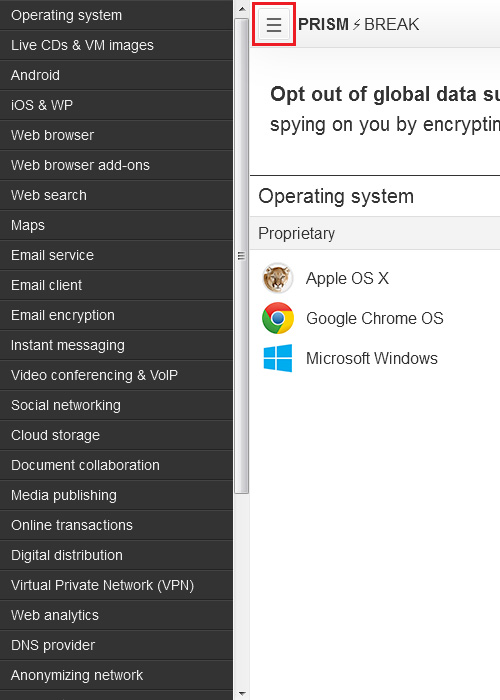This screenshot has width=500, height=700.
Task: Click the Microsoft Windows logo icon
Action: pyautogui.click(x=278, y=358)
